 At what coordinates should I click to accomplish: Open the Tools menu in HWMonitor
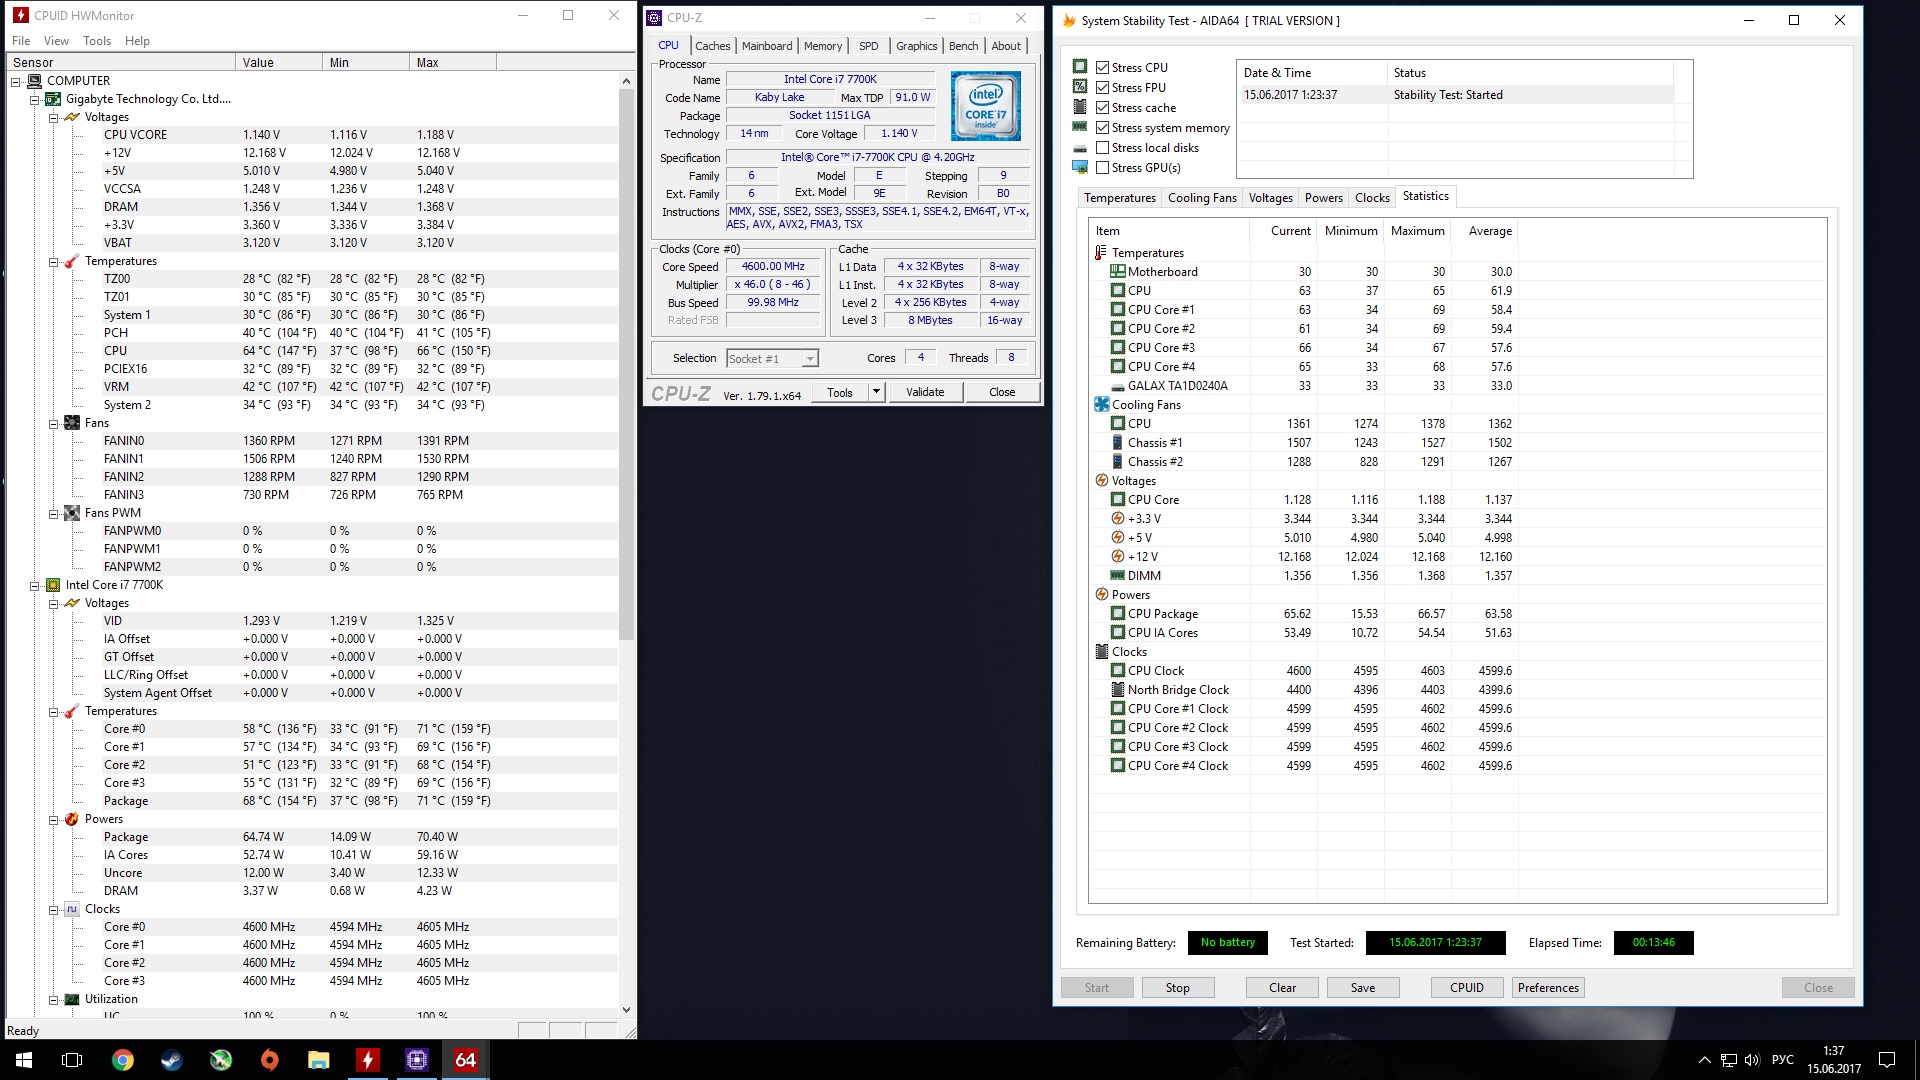coord(97,41)
